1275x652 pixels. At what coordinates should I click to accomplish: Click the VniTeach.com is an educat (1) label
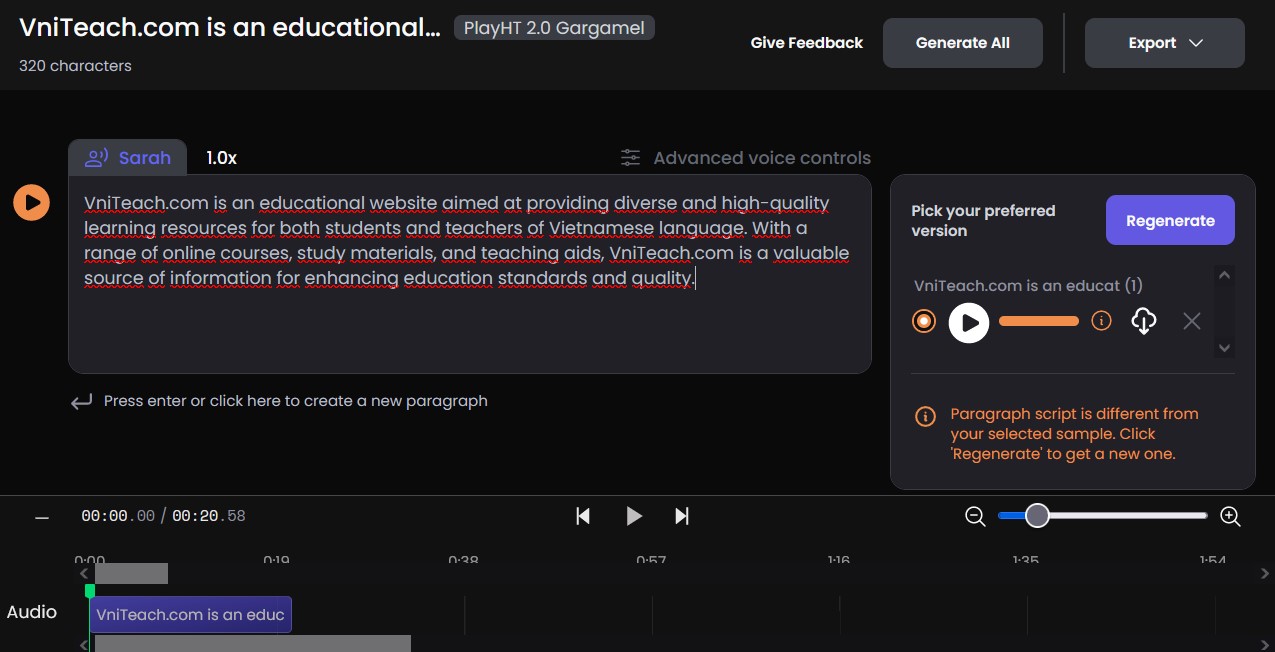1028,286
